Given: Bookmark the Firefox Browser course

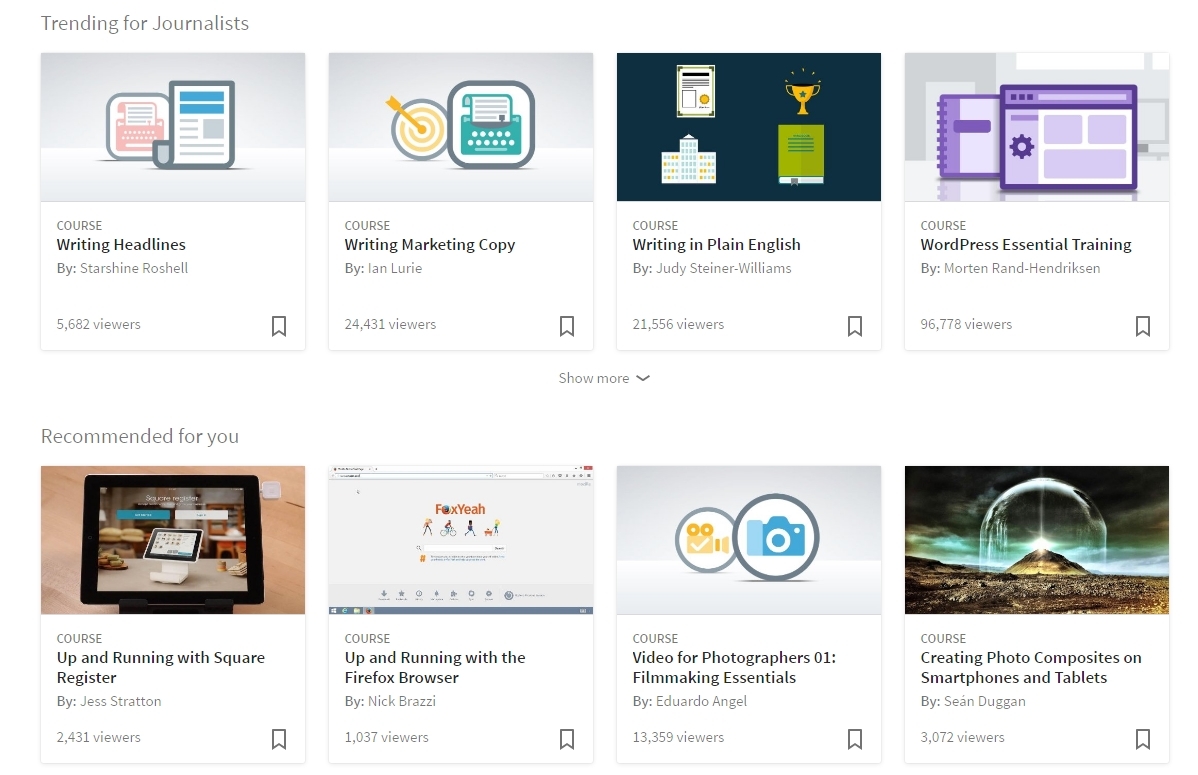Looking at the screenshot, I should (567, 739).
